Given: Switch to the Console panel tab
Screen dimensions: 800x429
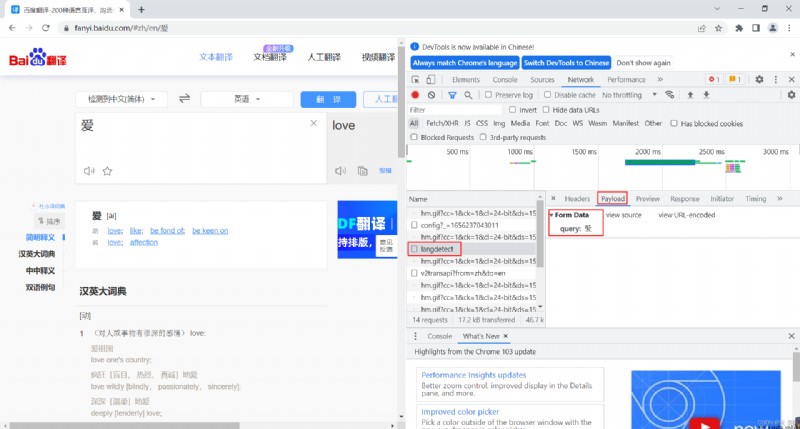Looking at the screenshot, I should pos(505,80).
